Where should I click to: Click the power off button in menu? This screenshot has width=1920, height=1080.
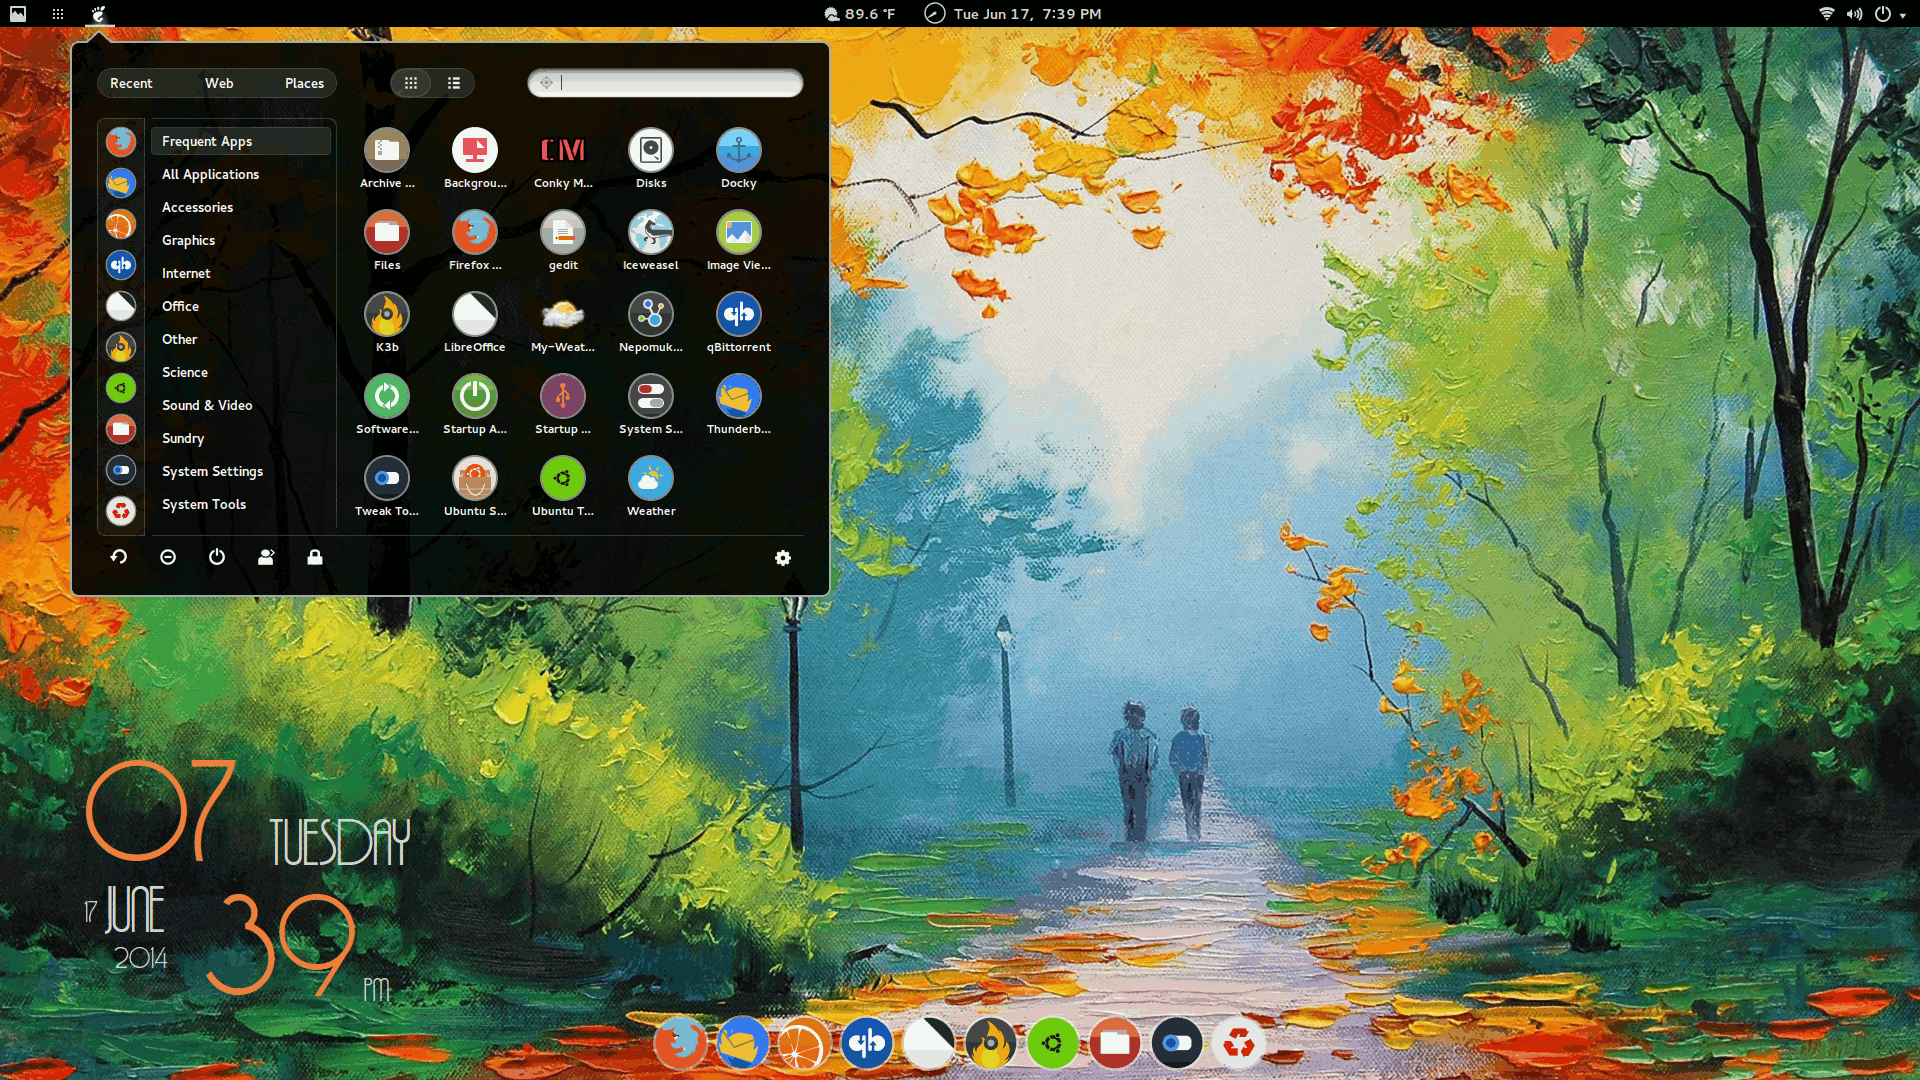click(x=217, y=557)
